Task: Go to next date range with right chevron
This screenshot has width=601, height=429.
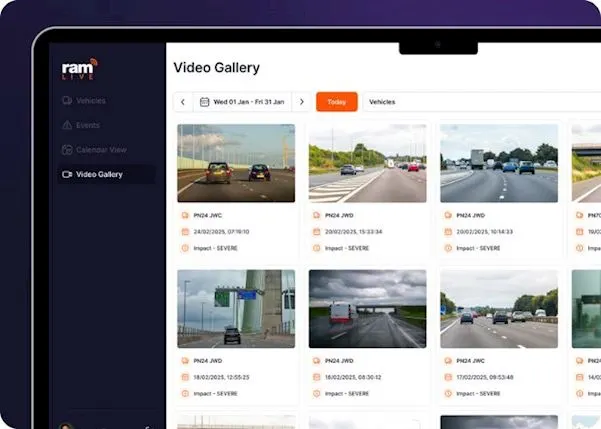Action: (x=302, y=102)
